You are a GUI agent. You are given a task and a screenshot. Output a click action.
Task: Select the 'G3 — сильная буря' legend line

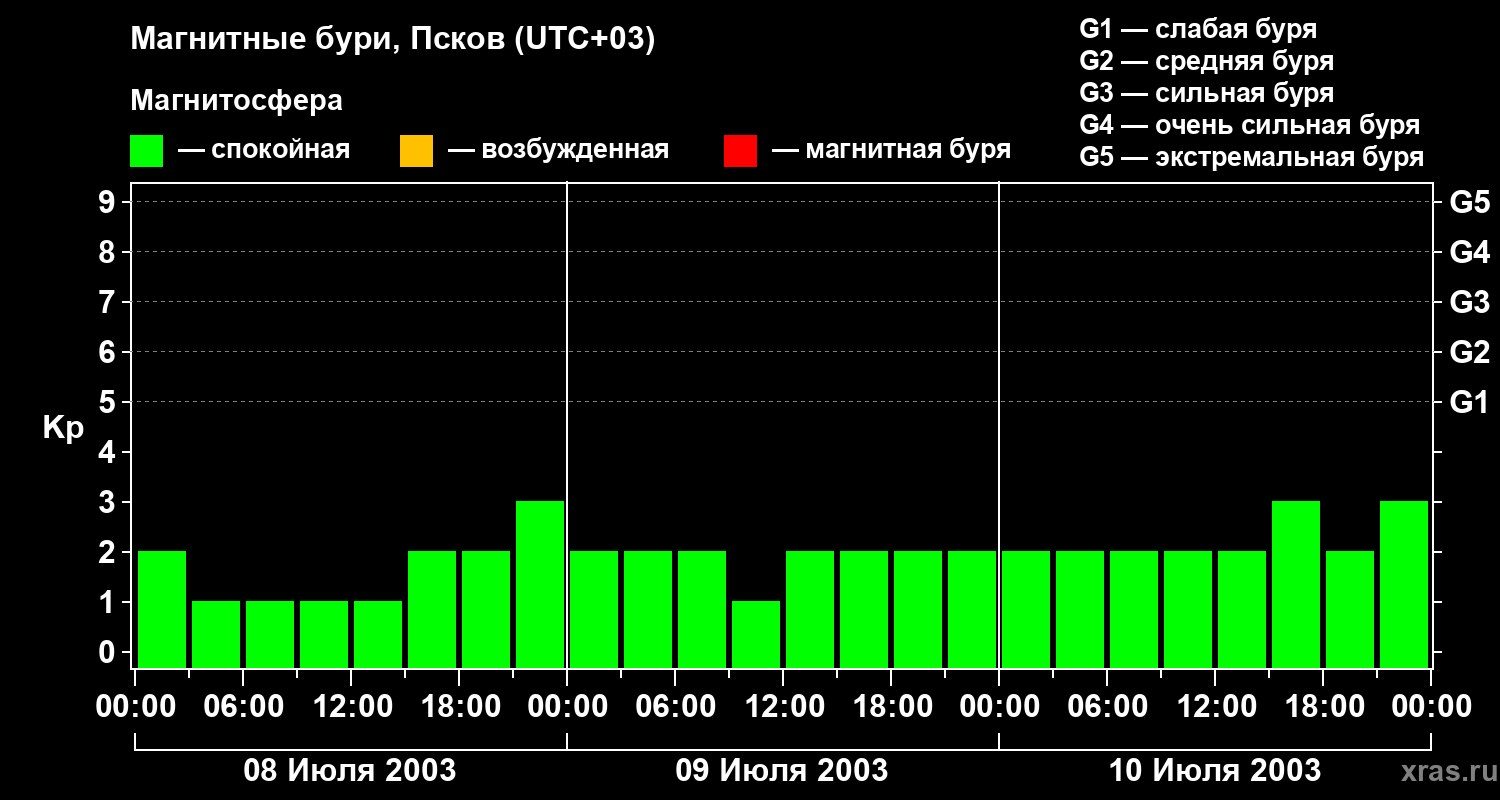(1207, 93)
